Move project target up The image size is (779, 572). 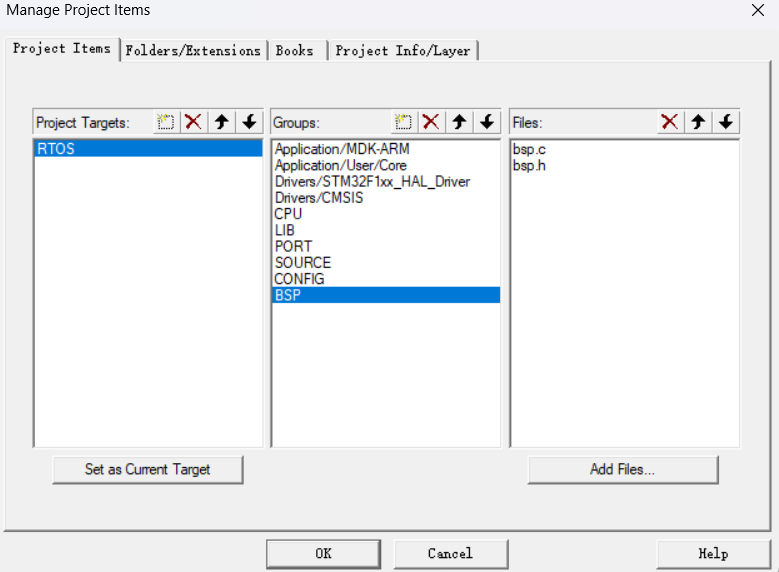tap(222, 122)
